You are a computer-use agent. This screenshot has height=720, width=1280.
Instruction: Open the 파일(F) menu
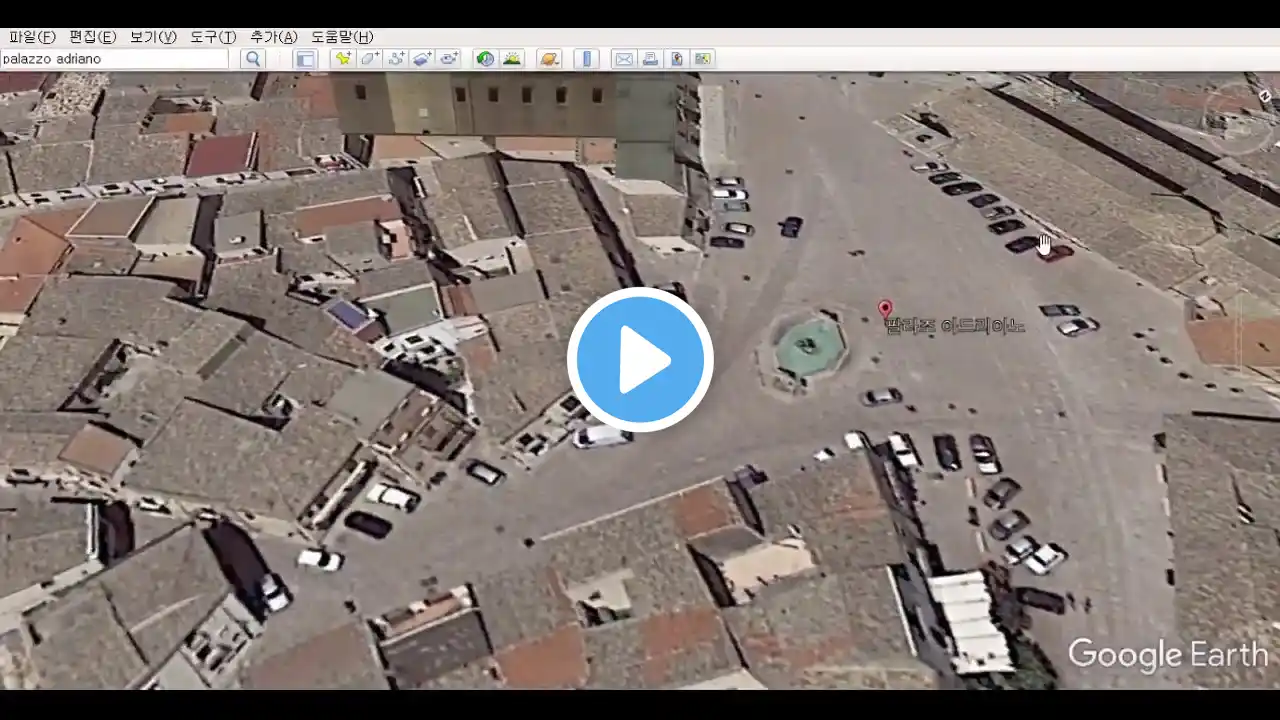32,37
